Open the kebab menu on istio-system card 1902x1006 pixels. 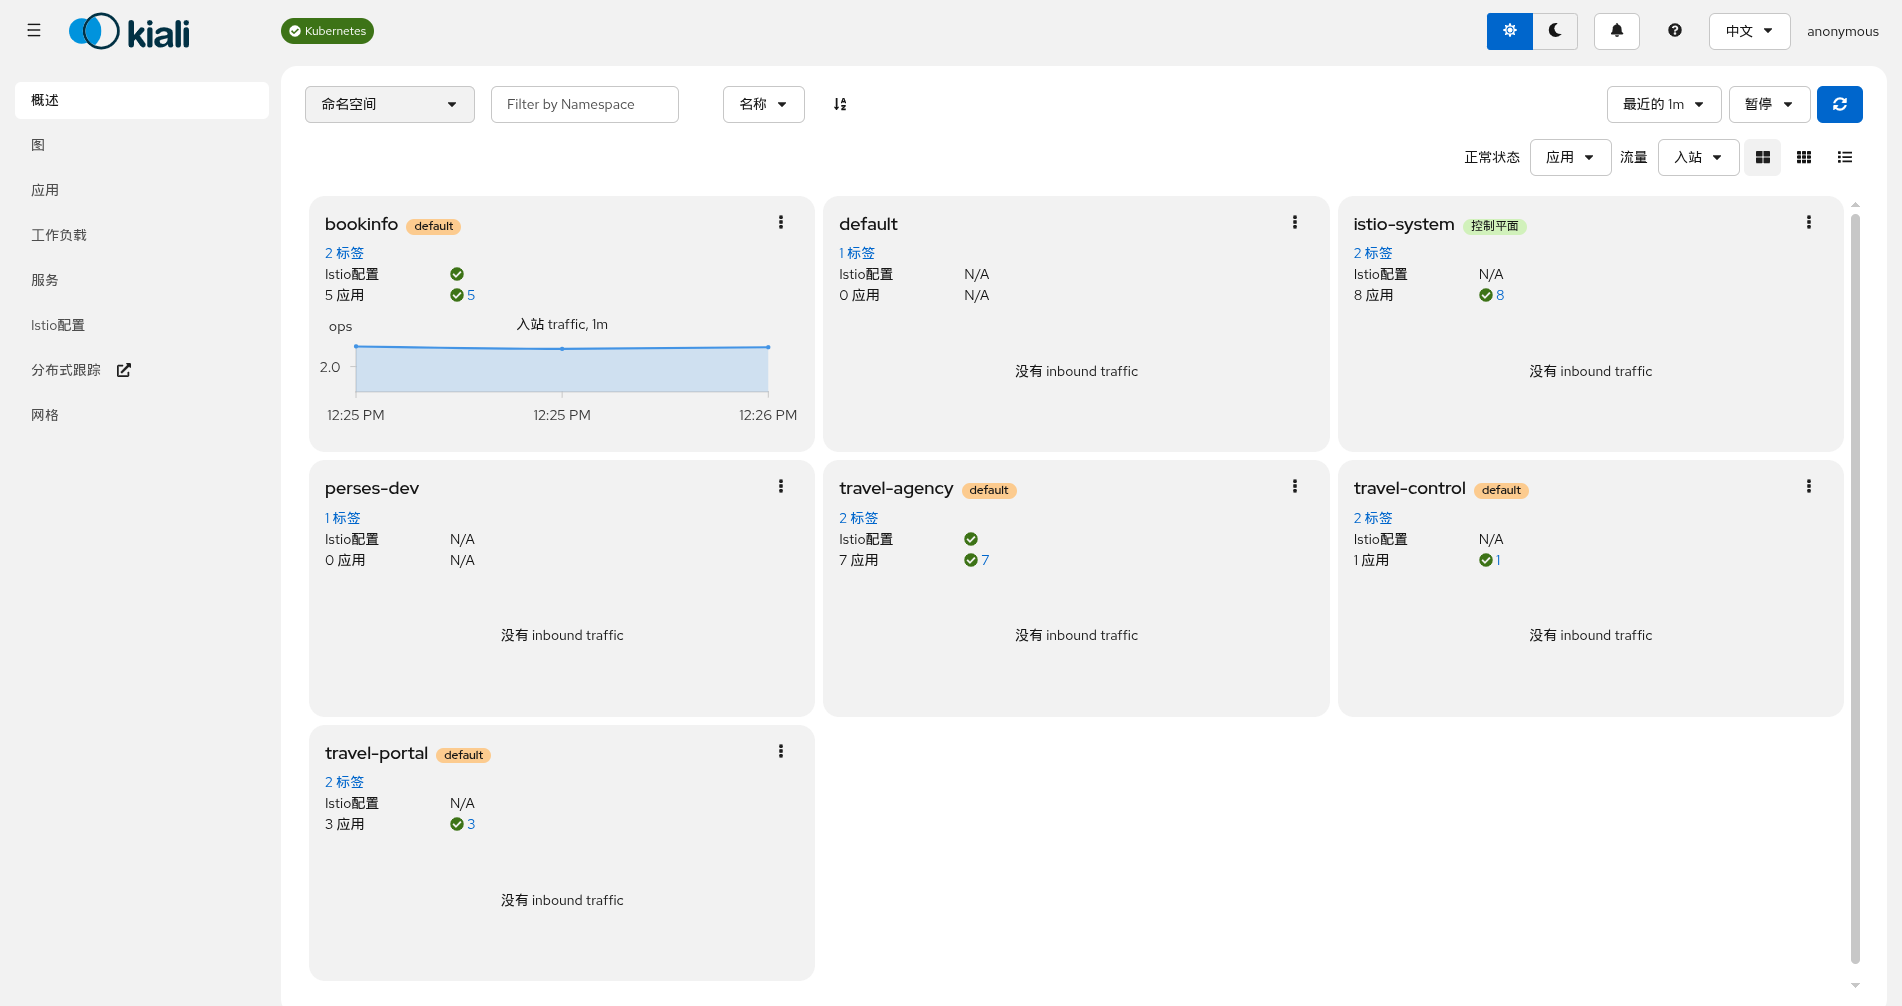pyautogui.click(x=1808, y=222)
